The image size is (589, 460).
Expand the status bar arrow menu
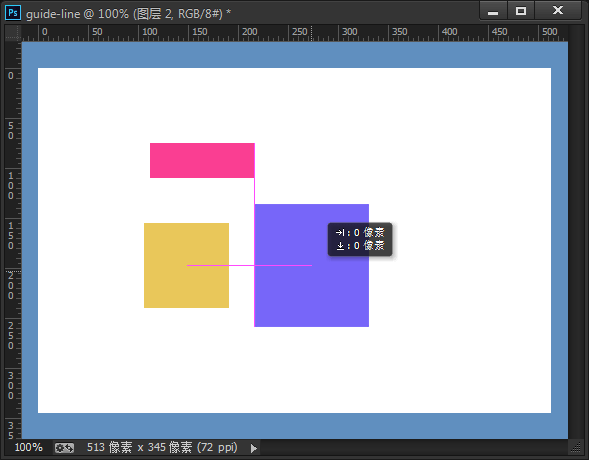tap(254, 448)
